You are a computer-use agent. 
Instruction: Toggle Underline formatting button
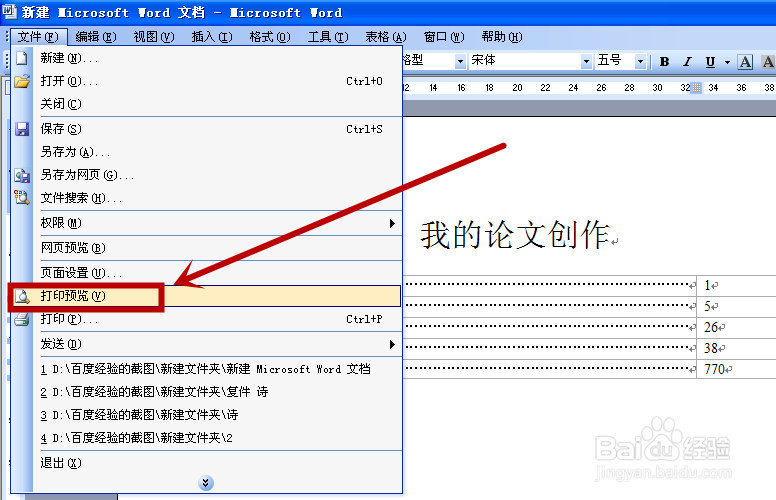coord(710,62)
